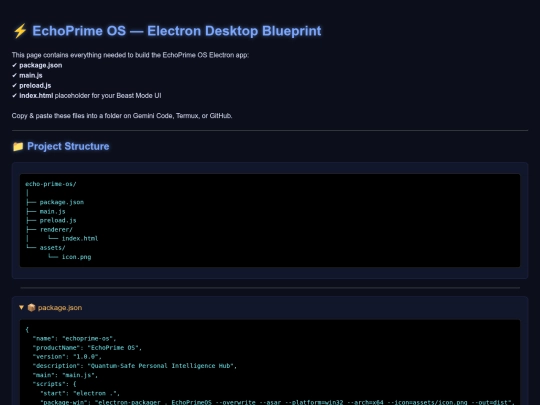Click the "description" Quantum-Safe code line
Screen dimensions: 540x405
click(135, 366)
